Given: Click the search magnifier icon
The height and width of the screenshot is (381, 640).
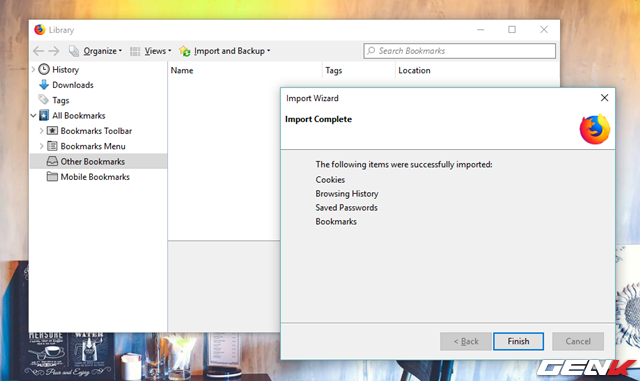Looking at the screenshot, I should click(371, 51).
